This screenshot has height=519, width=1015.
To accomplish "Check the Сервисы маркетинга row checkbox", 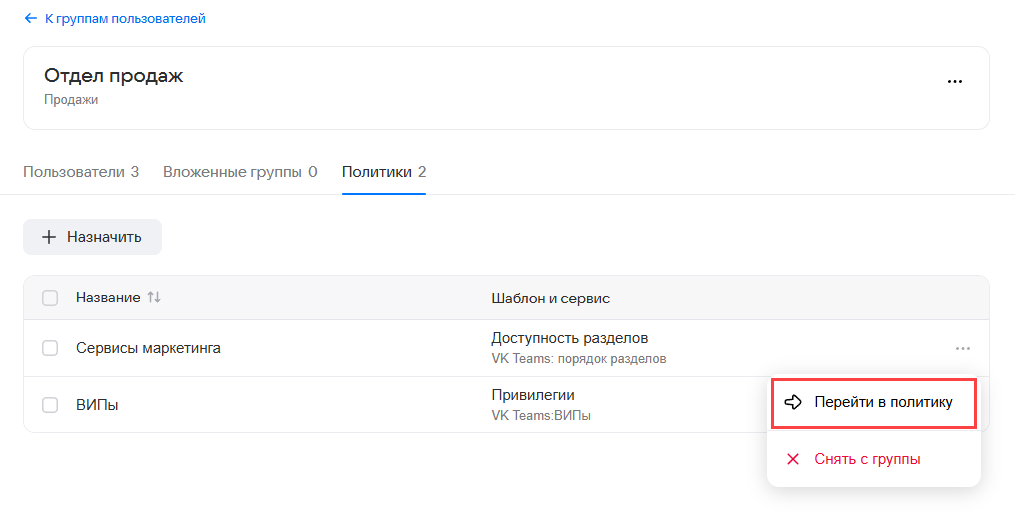I will click(50, 348).
